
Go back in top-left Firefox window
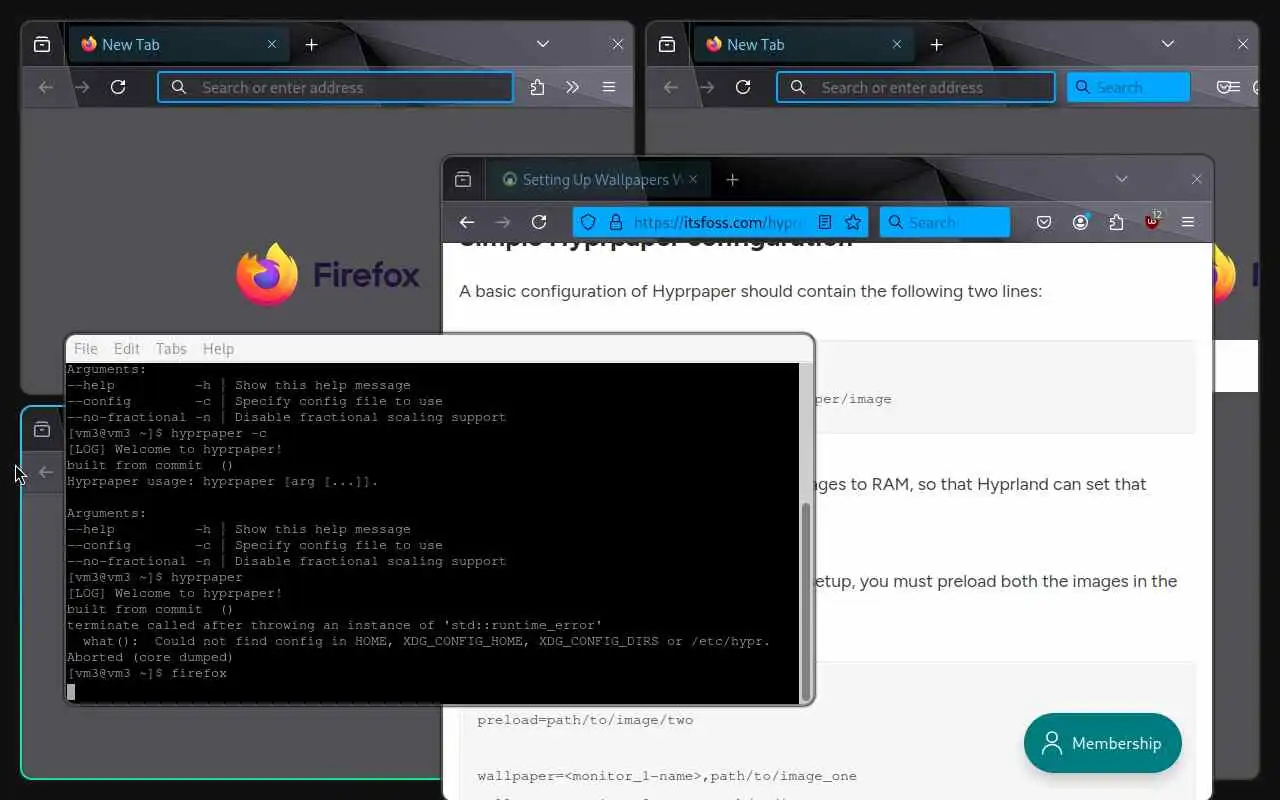(46, 87)
